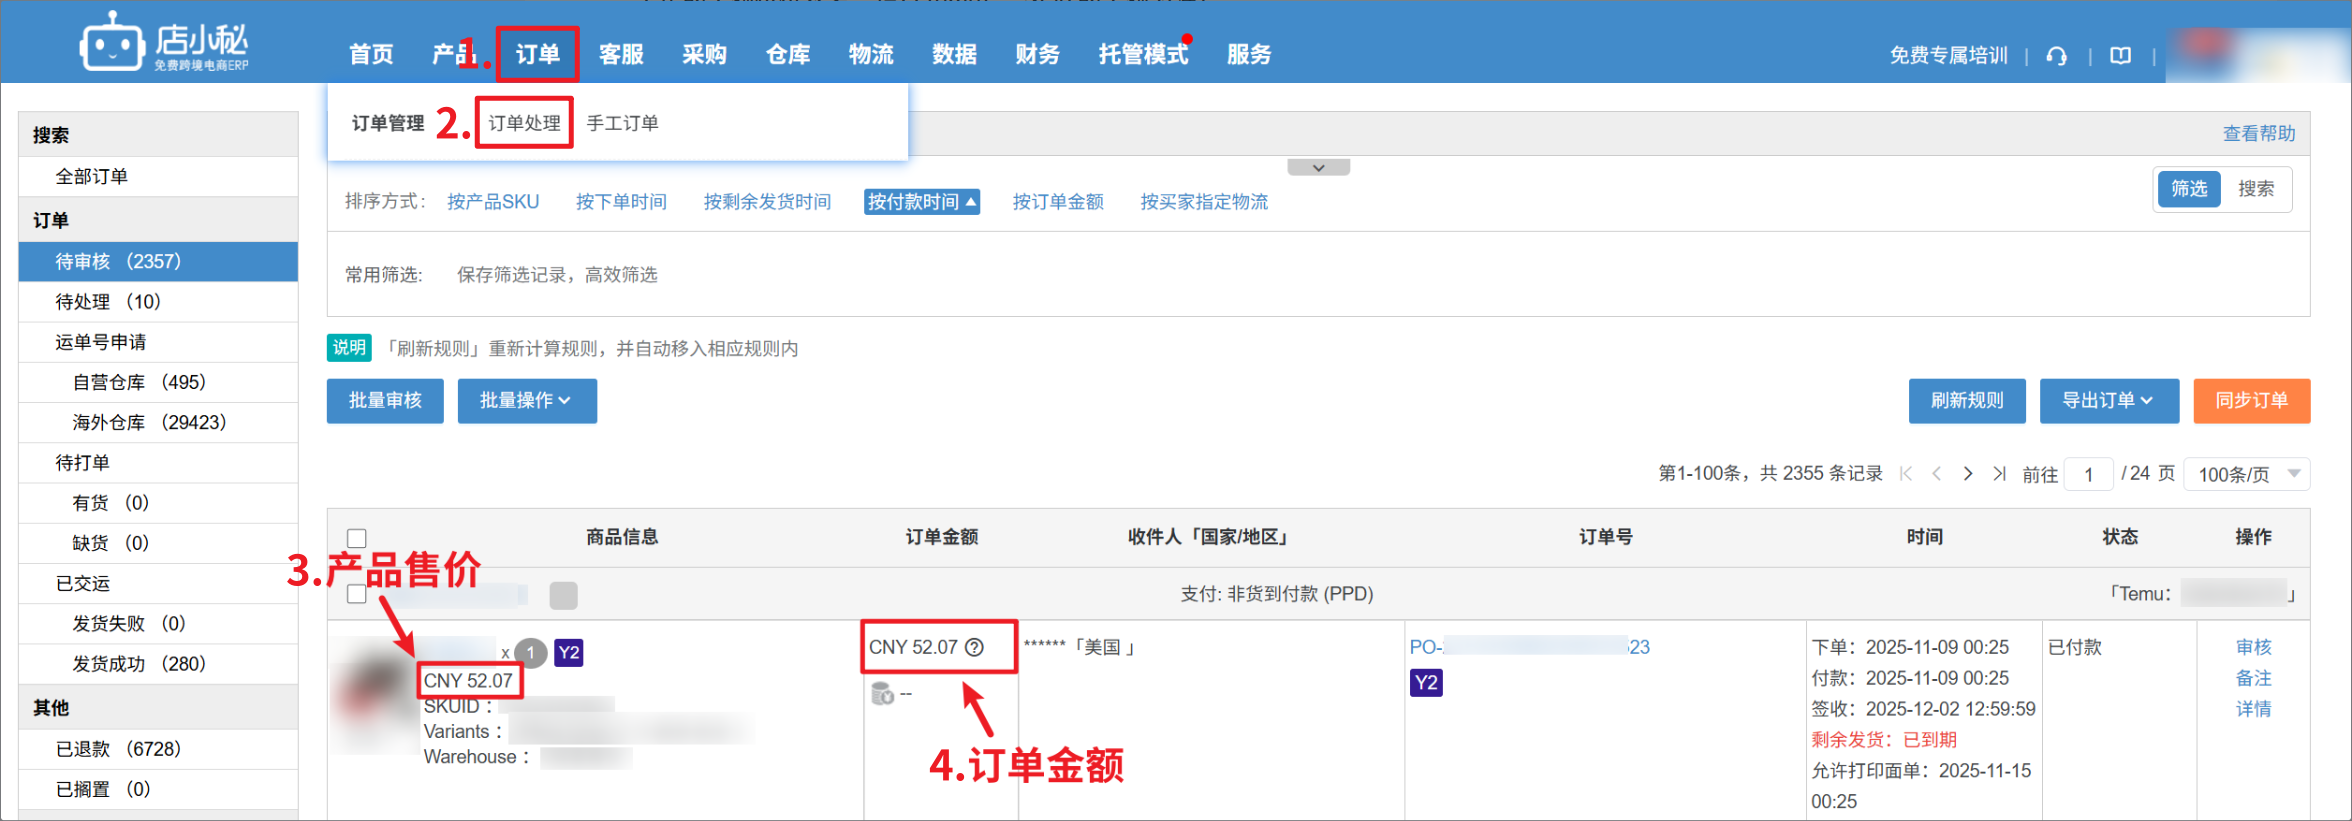The height and width of the screenshot is (821, 2352).
Task: Check the first order row checkbox
Action: 357,594
